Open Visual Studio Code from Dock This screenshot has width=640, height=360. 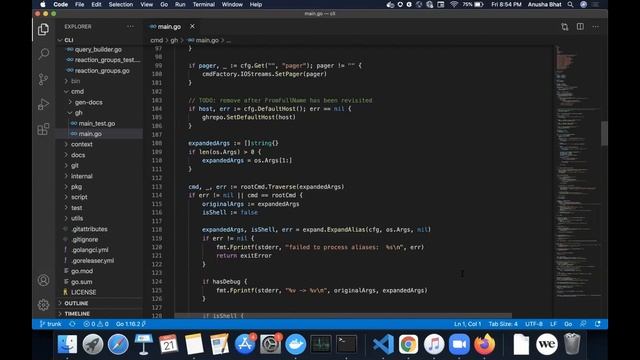383,344
